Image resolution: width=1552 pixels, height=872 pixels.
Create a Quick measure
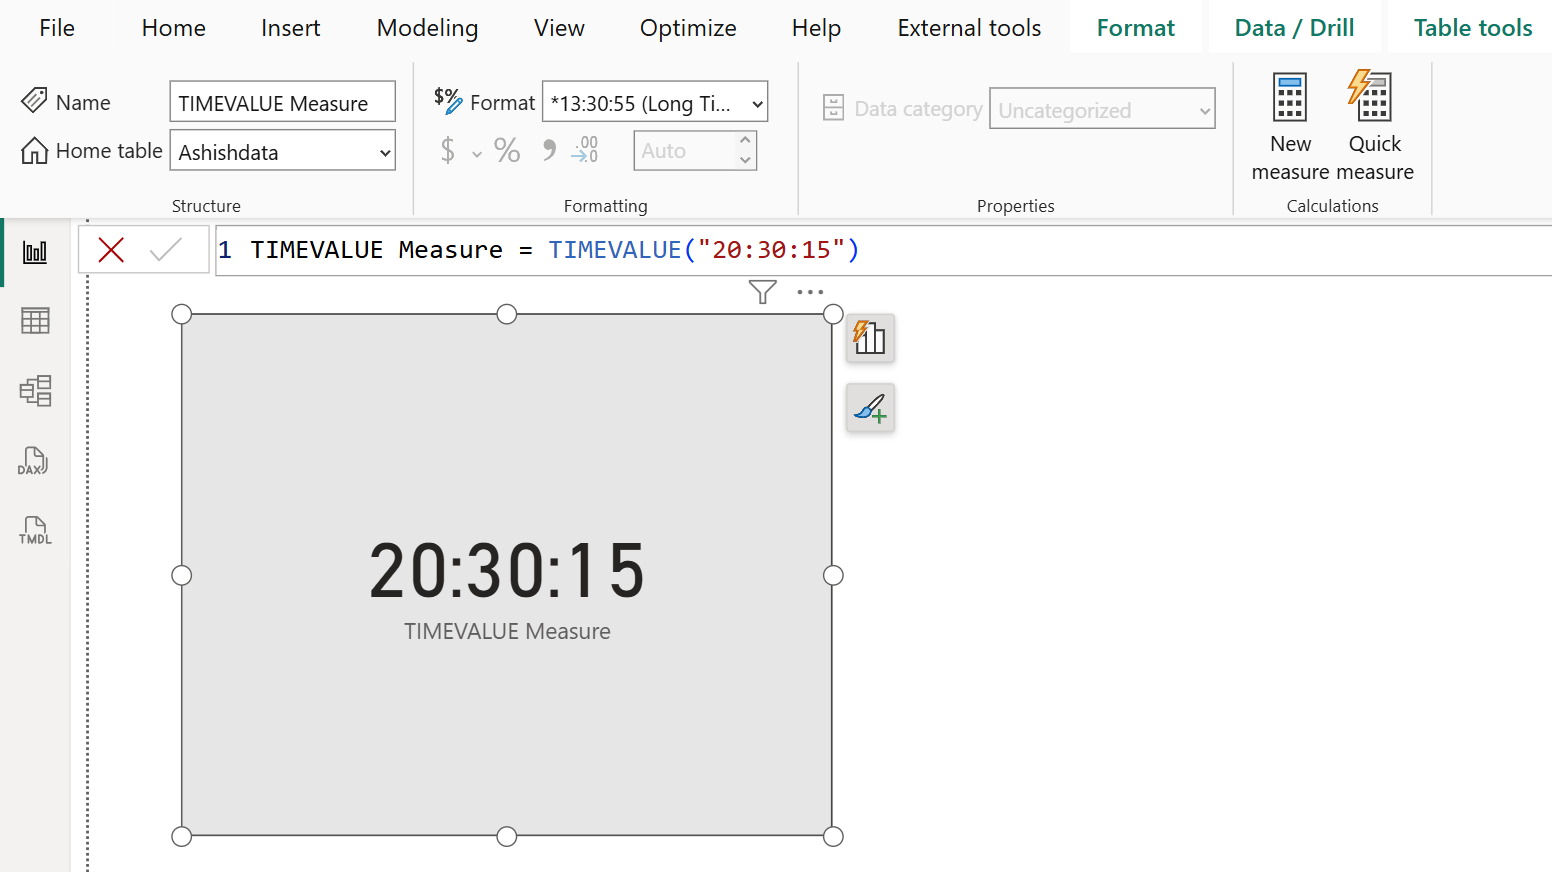[x=1372, y=125]
